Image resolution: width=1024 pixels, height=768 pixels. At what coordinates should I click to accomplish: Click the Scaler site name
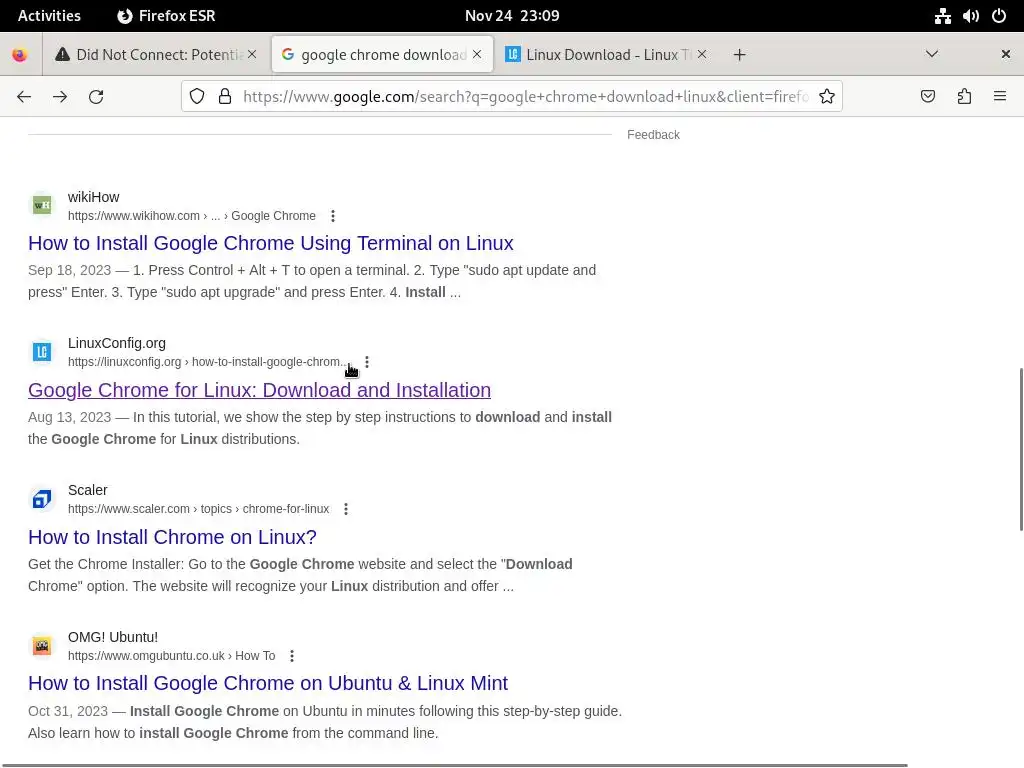tap(88, 490)
